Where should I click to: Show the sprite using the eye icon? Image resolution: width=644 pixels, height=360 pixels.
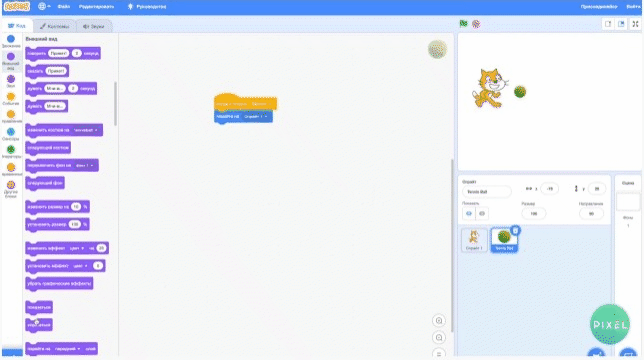click(x=469, y=213)
